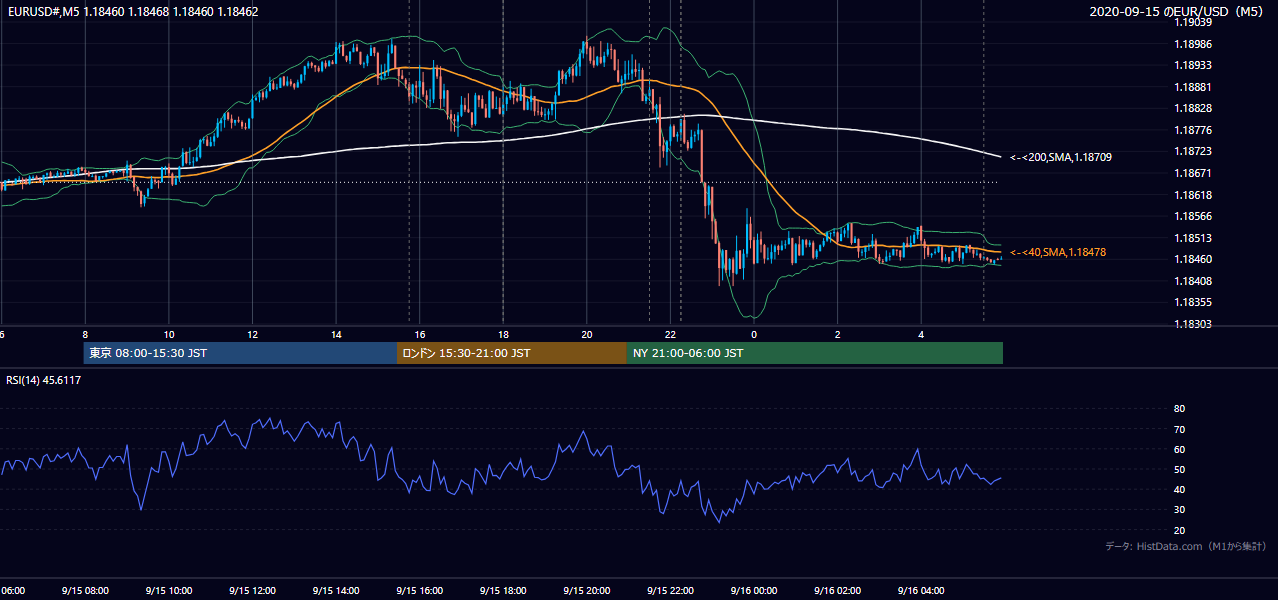The height and width of the screenshot is (600, 1278).
Task: Select the 9/16 00:00 time axis label
Action: (753, 591)
